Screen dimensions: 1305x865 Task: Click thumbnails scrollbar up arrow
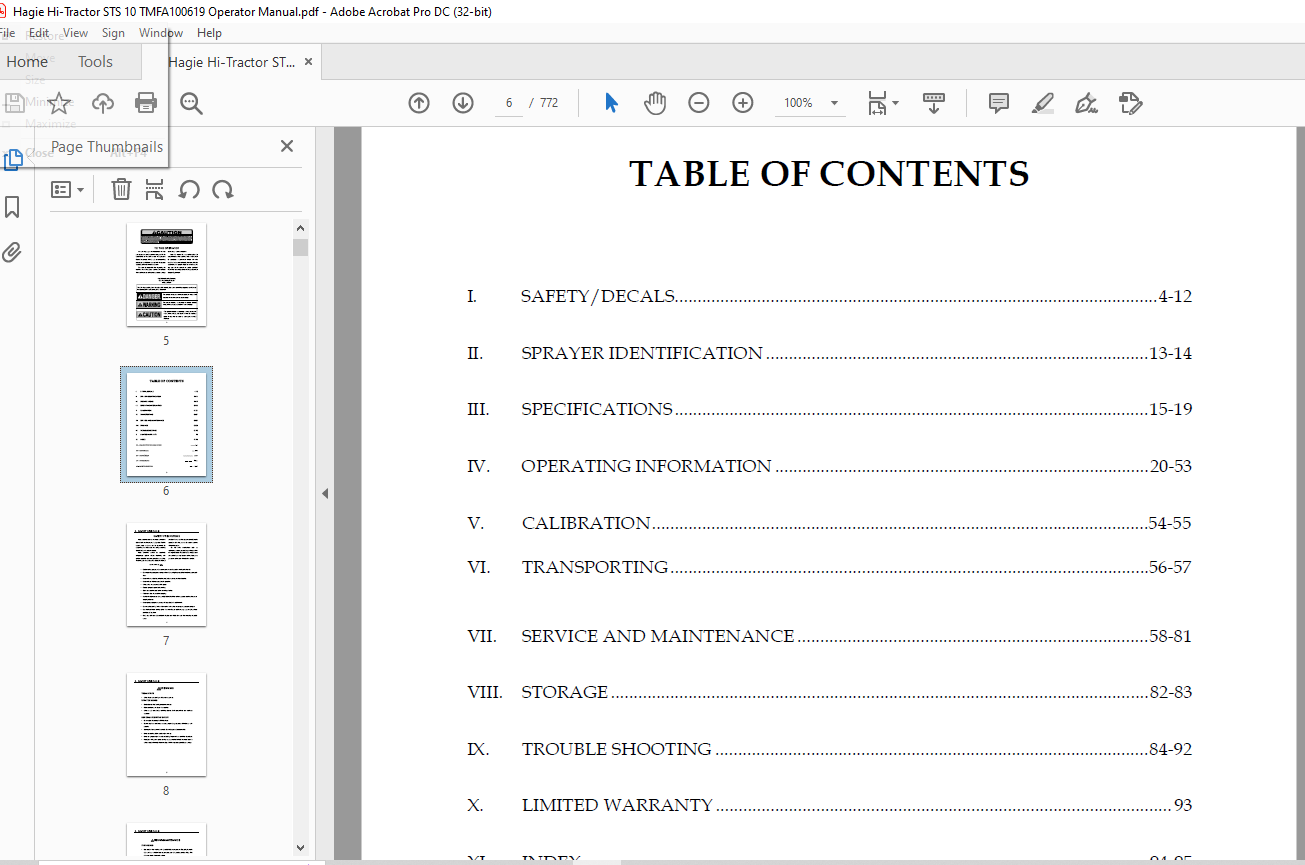pyautogui.click(x=300, y=229)
